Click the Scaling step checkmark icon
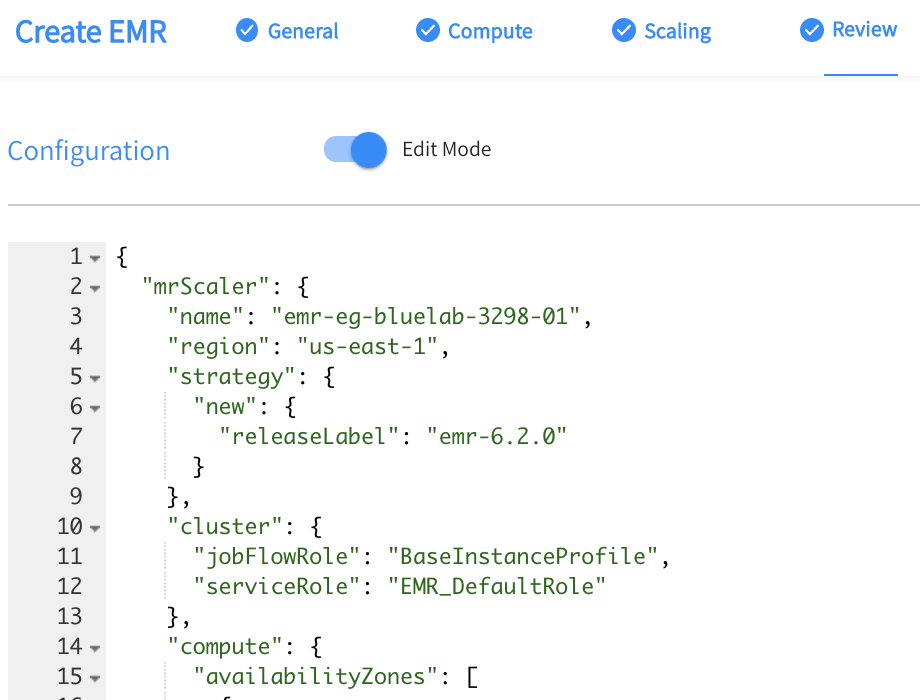Screen dimensions: 920x700 (624, 31)
